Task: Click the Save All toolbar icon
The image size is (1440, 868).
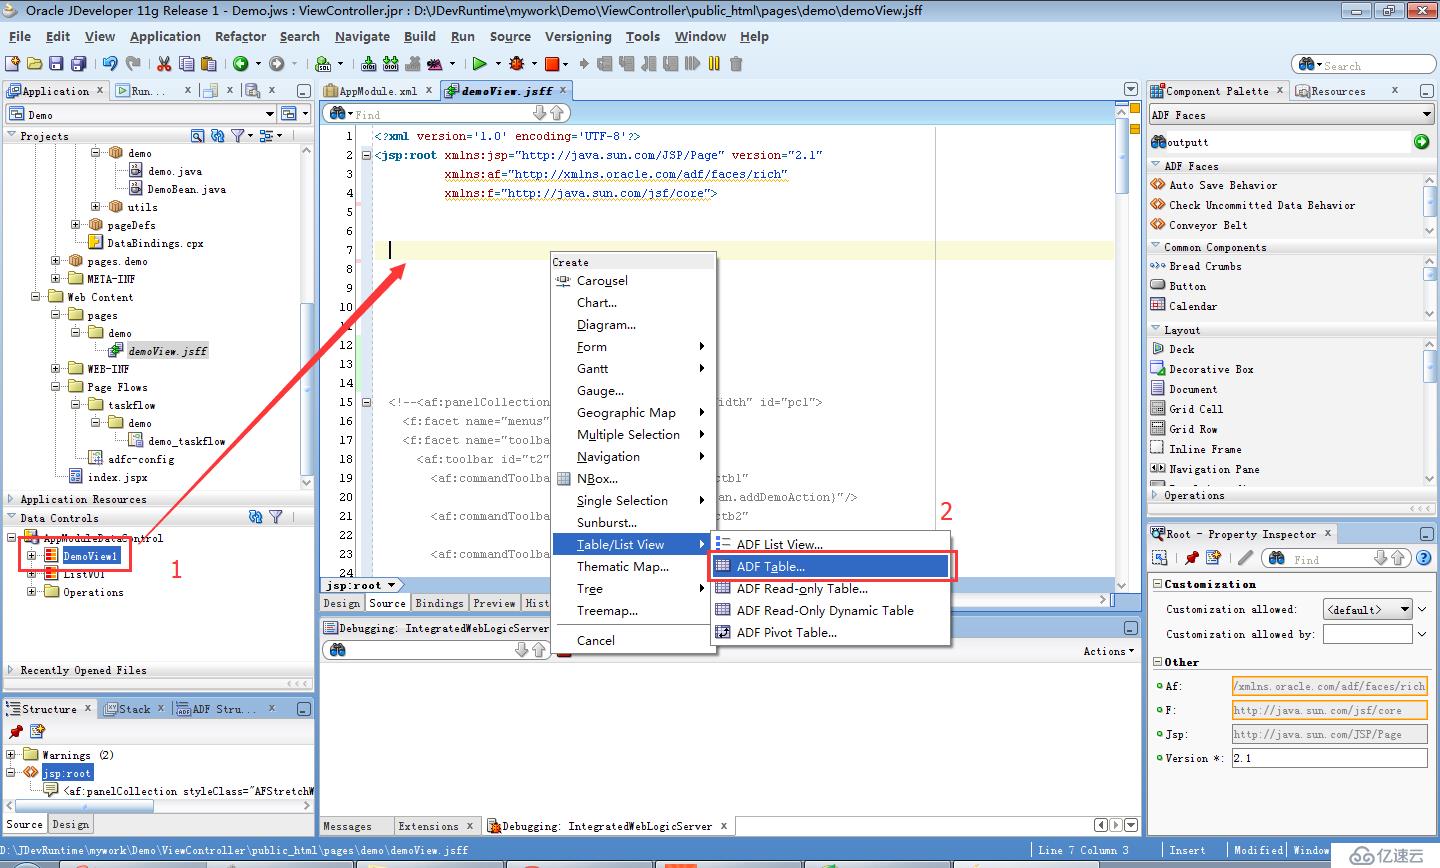Action: [x=78, y=64]
